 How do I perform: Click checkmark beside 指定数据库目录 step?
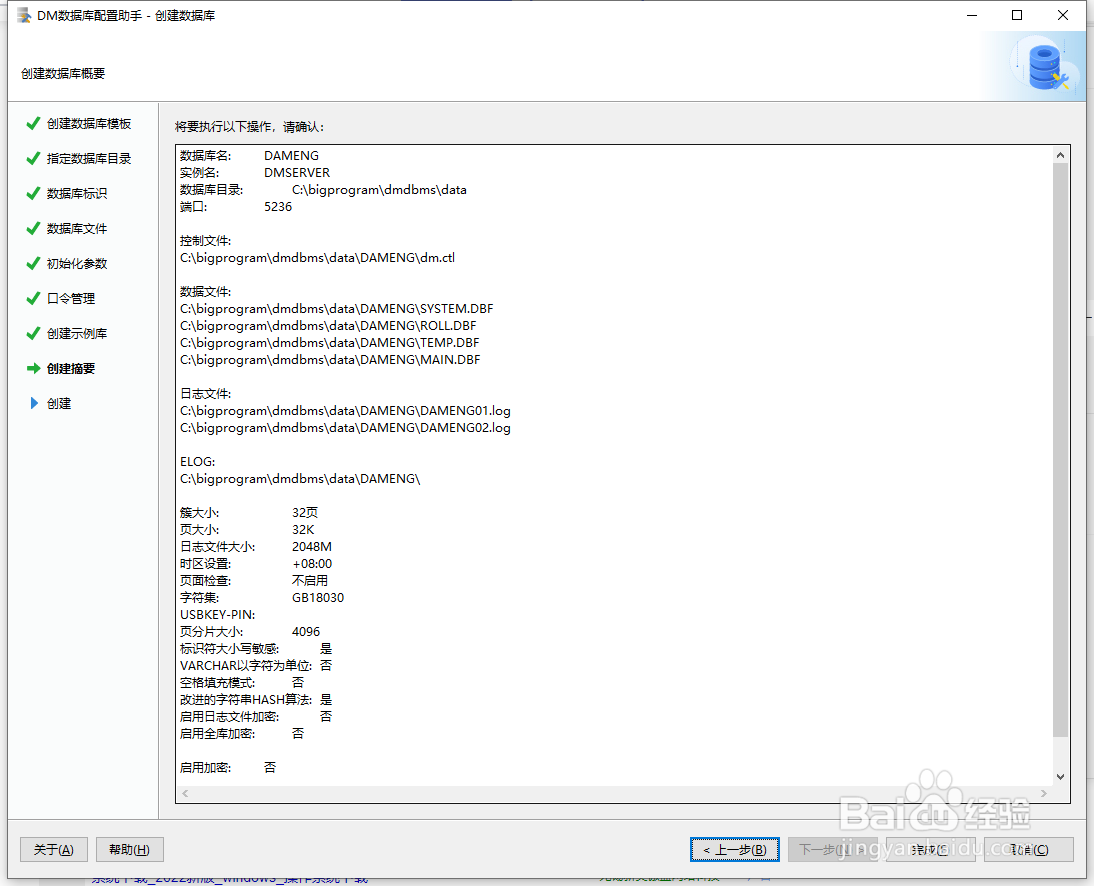point(33,158)
